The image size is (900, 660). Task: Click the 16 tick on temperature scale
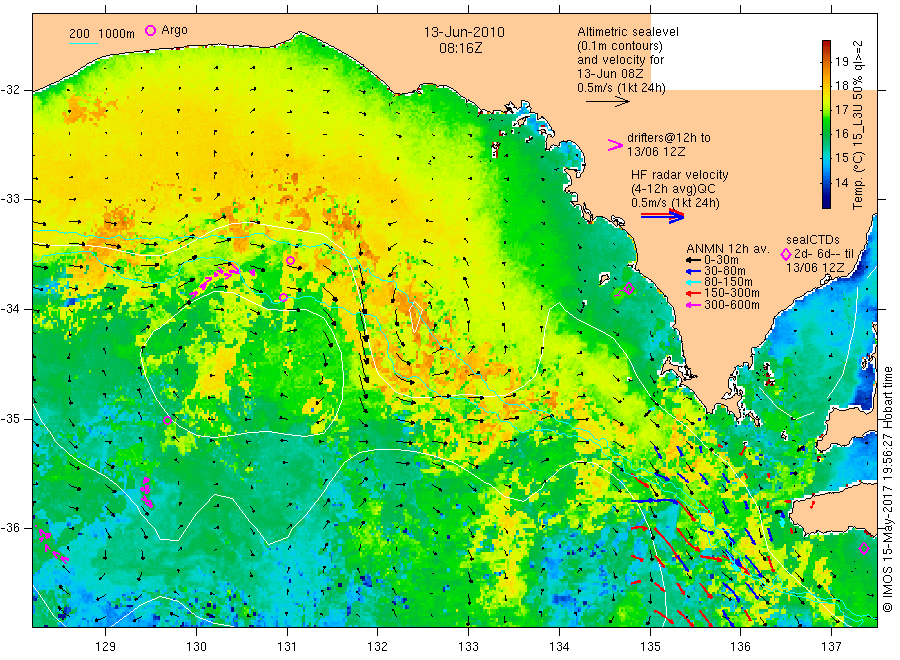click(x=841, y=134)
